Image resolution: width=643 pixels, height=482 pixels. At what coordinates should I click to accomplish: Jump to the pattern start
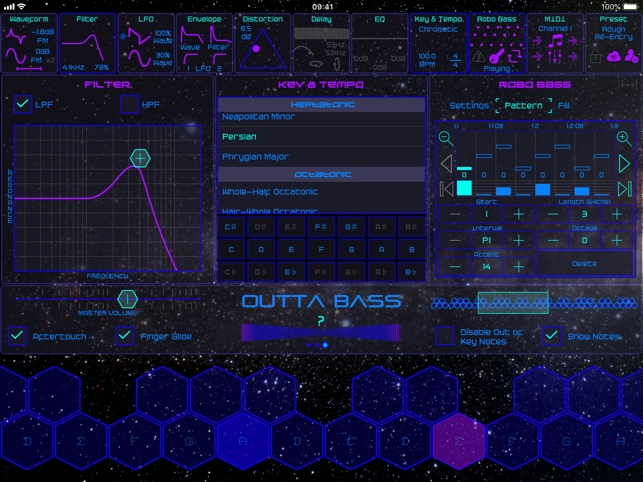tap(447, 189)
